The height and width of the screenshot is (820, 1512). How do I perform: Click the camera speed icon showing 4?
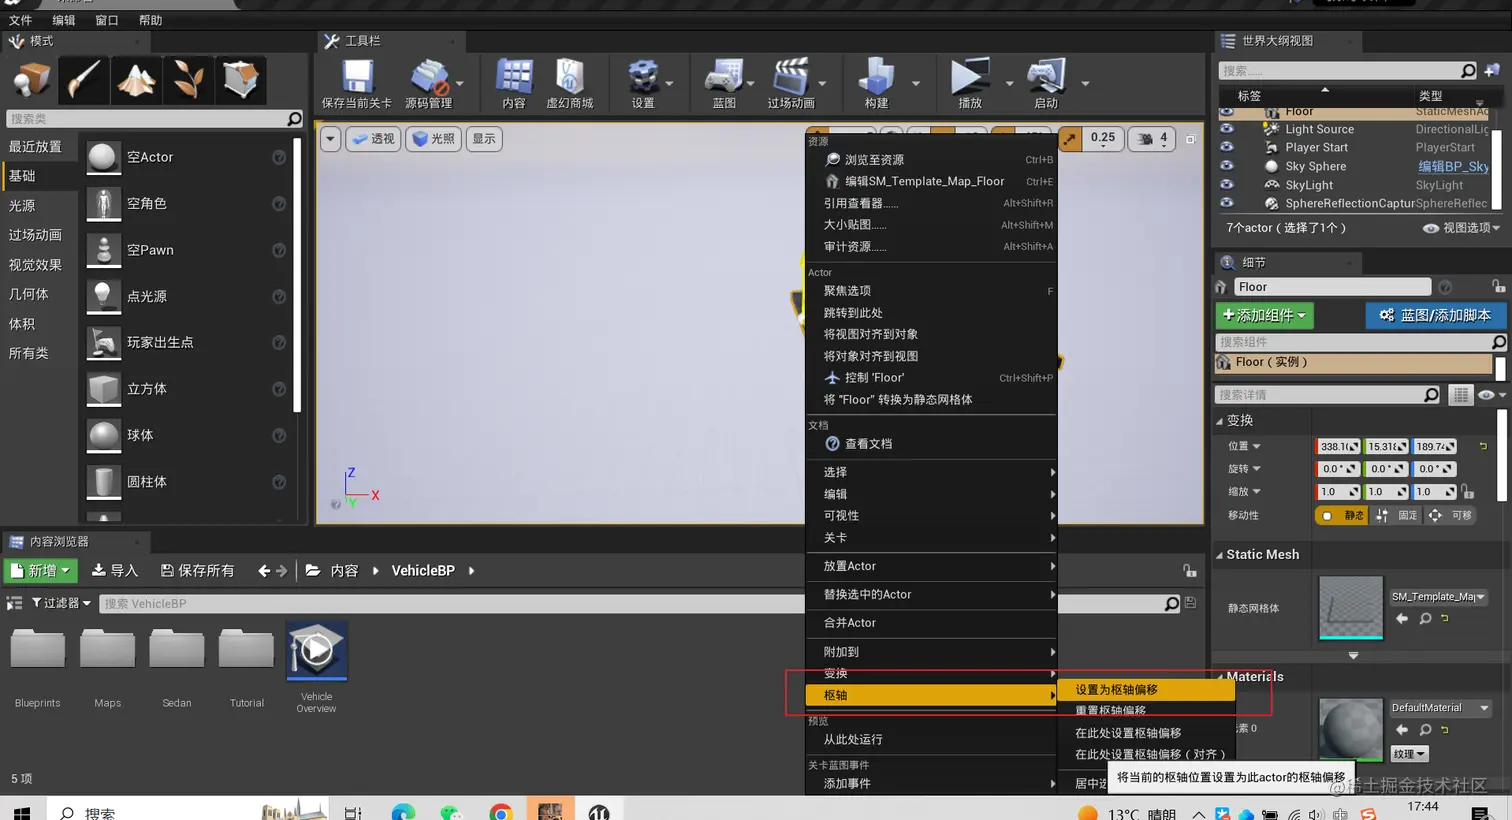pos(1146,139)
